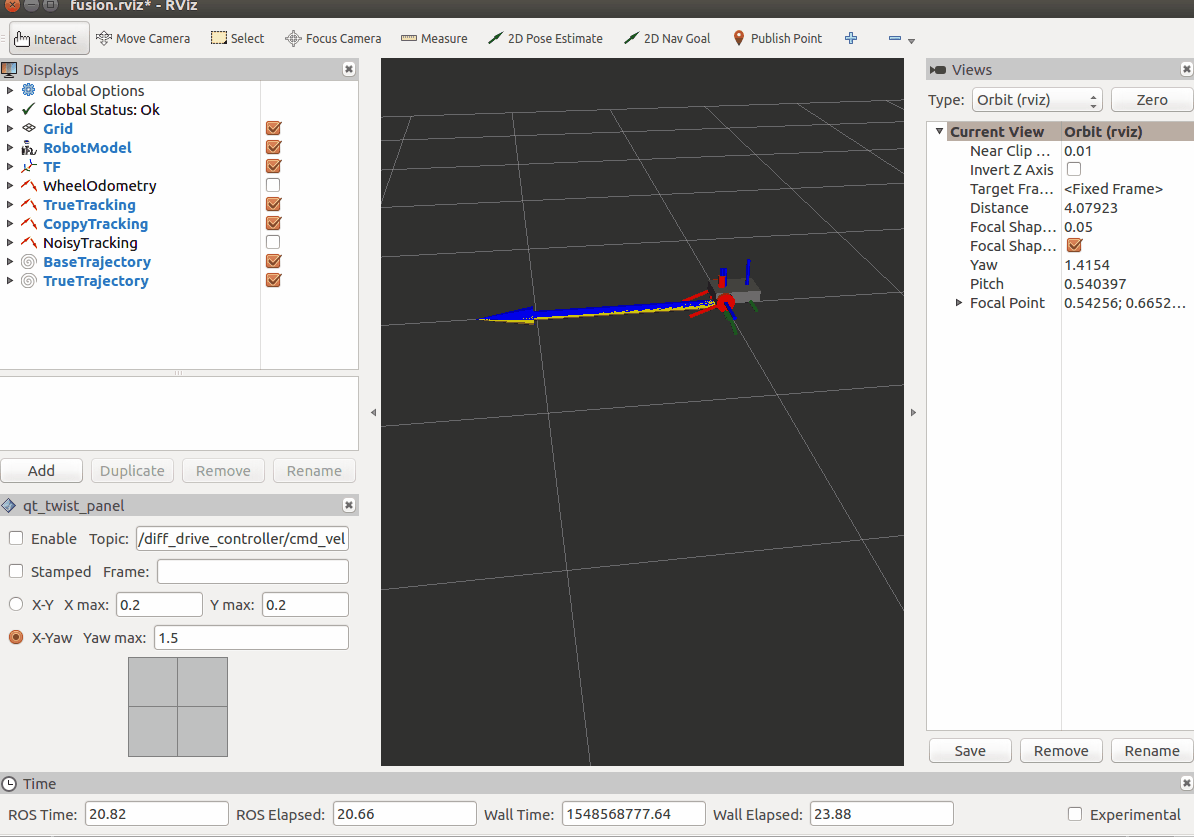This screenshot has height=837, width=1194.
Task: Select the 2D Pose Estimate tool
Action: pyautogui.click(x=545, y=38)
